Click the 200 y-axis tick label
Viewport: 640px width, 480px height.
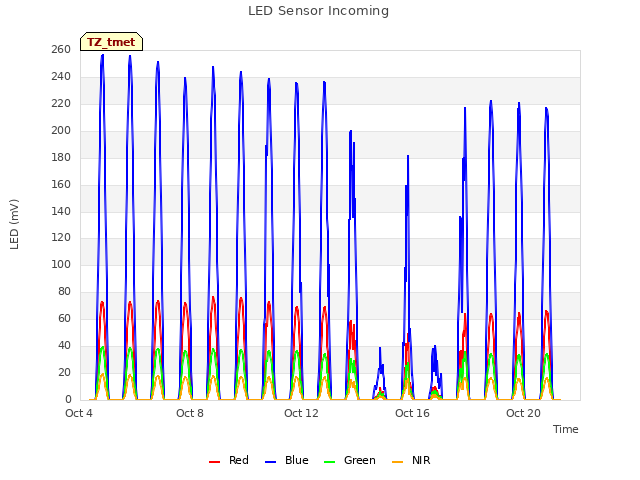tap(61, 130)
